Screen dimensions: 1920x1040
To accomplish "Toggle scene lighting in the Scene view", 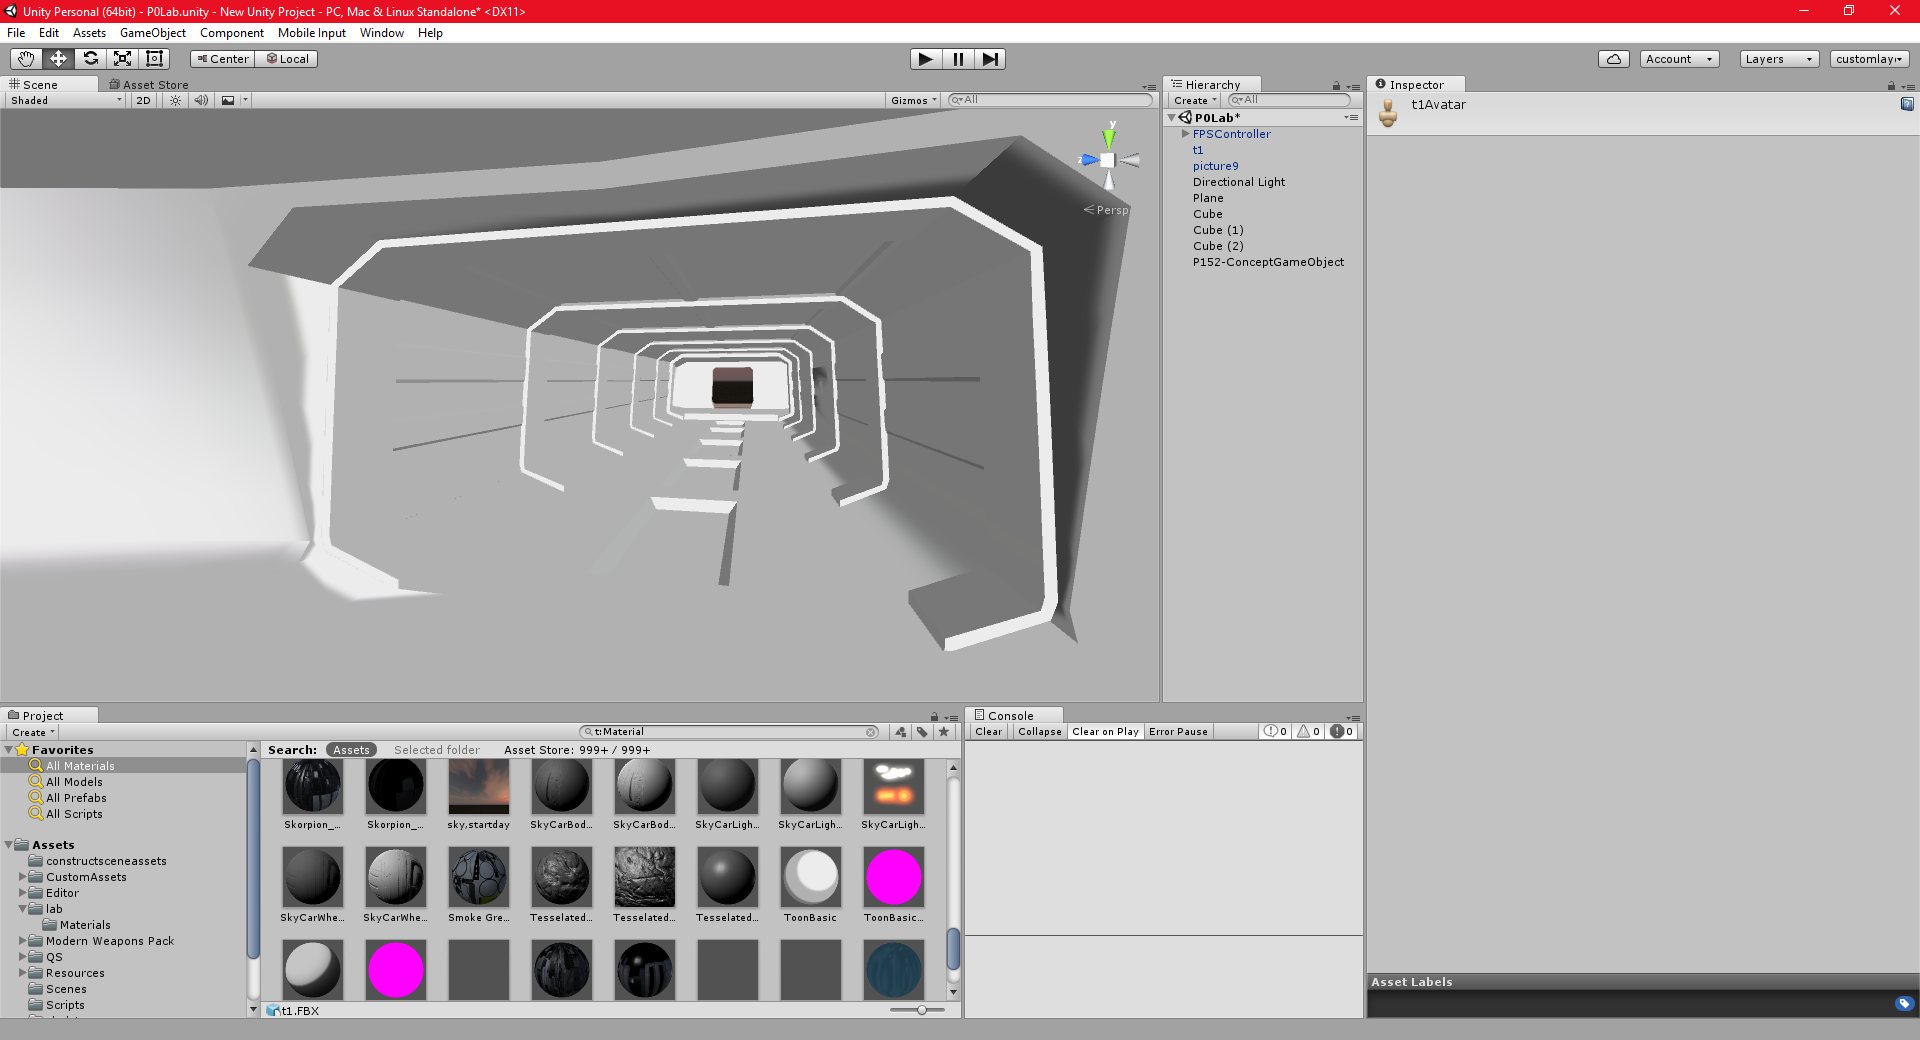I will pos(175,100).
